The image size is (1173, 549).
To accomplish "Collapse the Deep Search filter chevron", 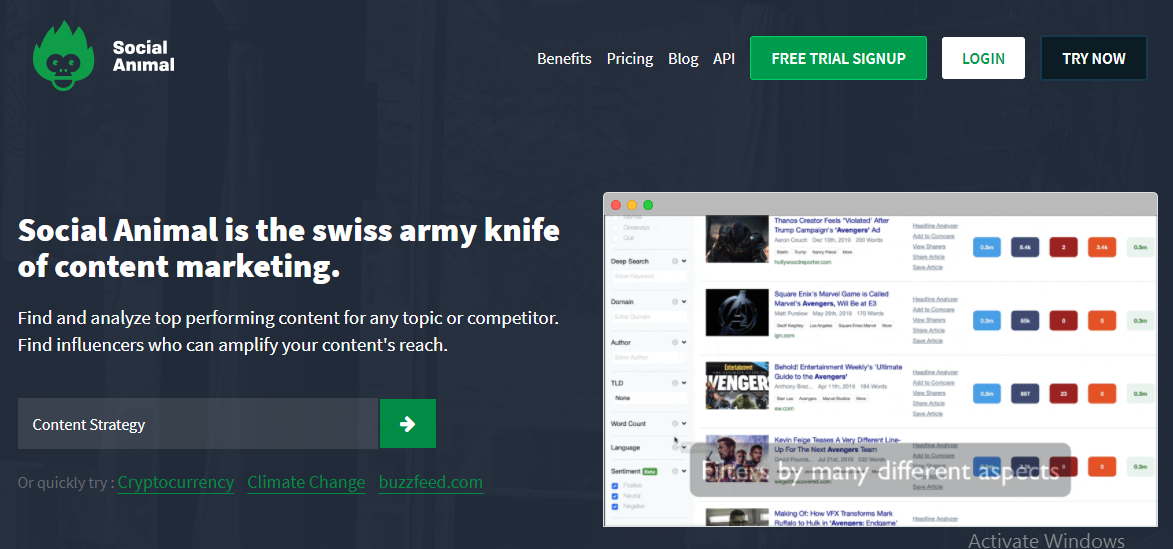I will [x=684, y=261].
